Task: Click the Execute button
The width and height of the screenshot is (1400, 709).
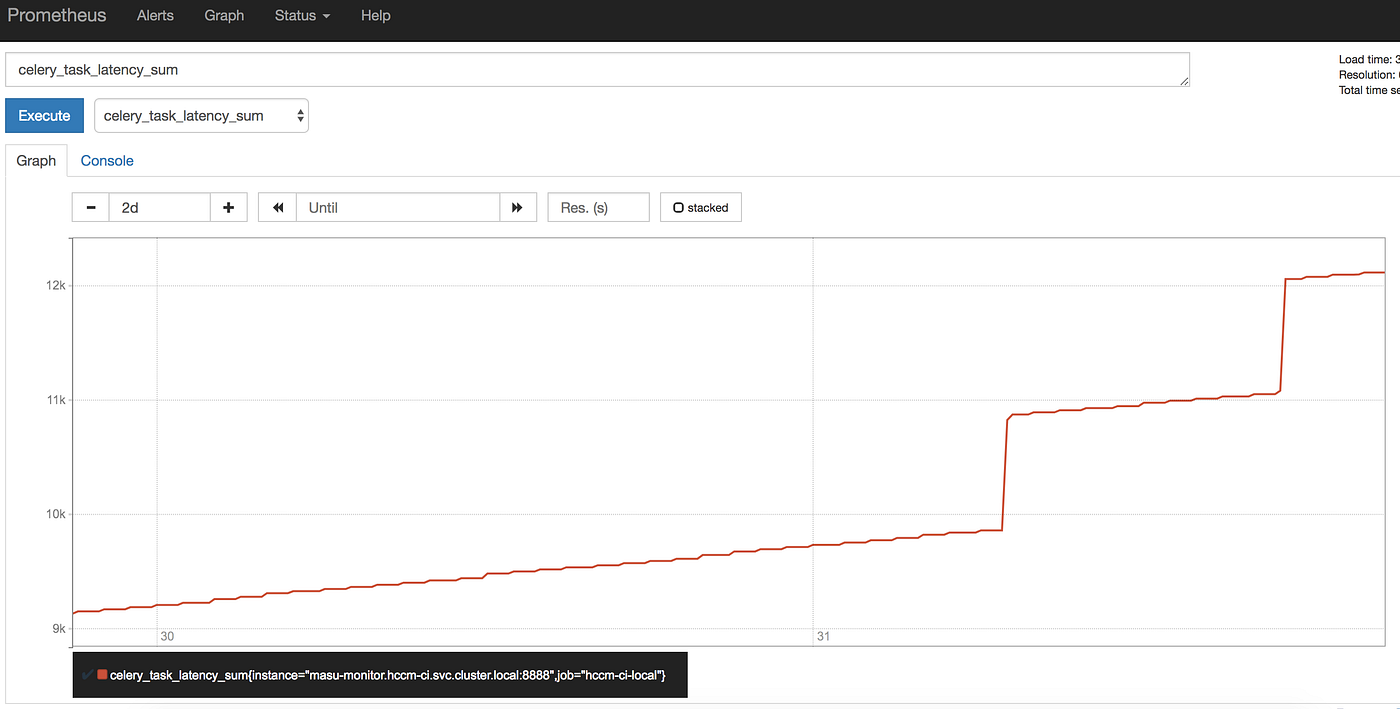Action: tap(44, 115)
